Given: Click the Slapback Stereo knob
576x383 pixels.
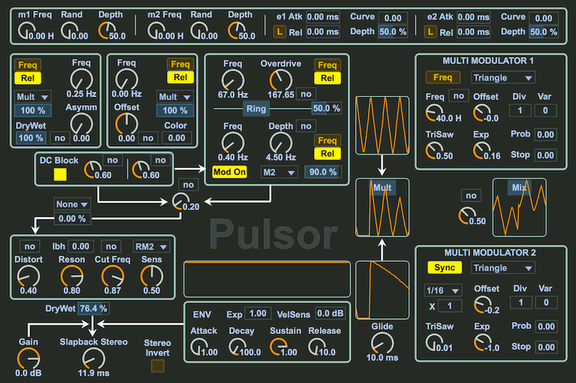Looking at the screenshot, I should coord(93,358).
